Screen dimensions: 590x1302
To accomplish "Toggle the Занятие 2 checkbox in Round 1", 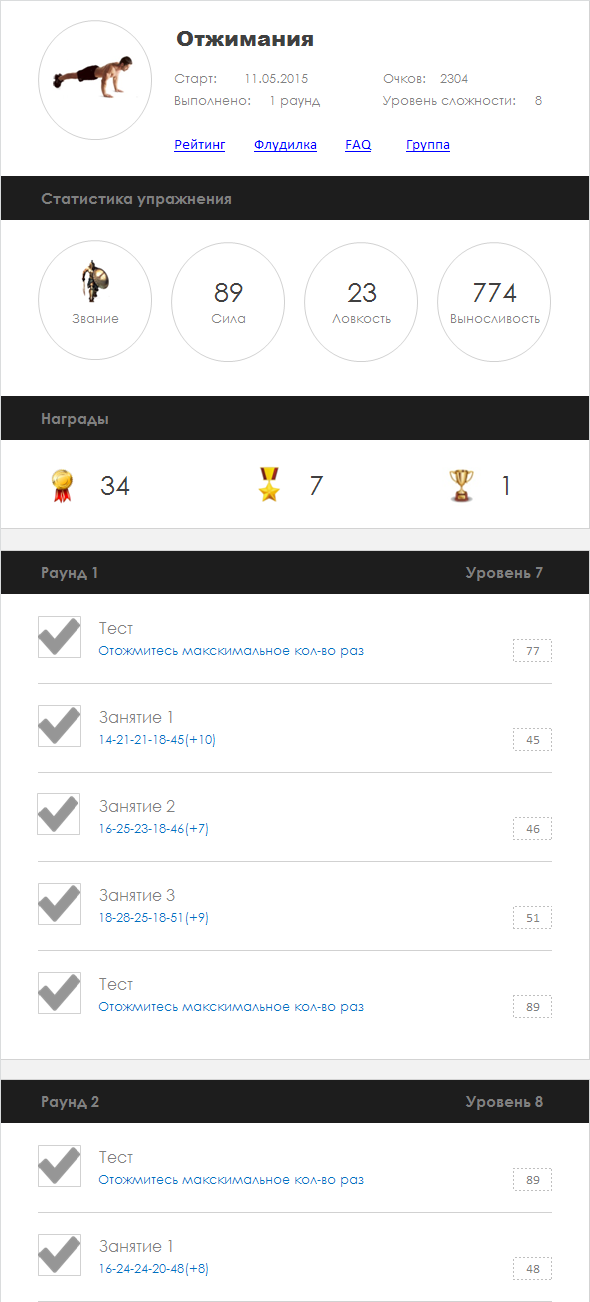I will pos(59,814).
